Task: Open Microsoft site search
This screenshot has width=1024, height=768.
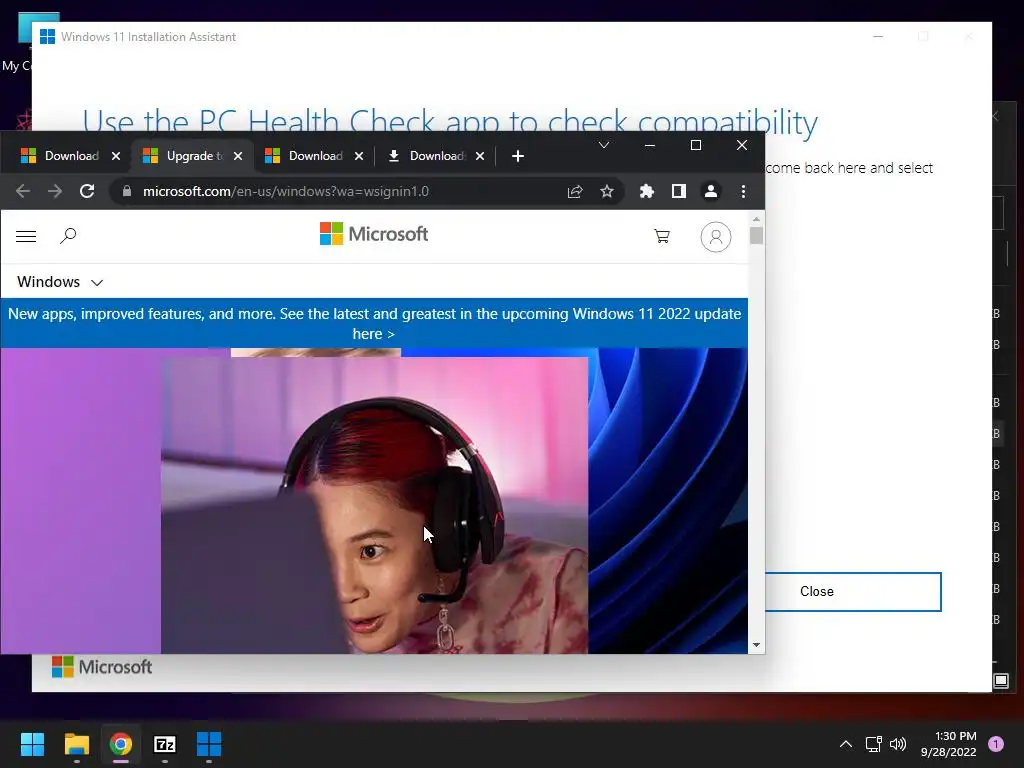Action: (68, 236)
